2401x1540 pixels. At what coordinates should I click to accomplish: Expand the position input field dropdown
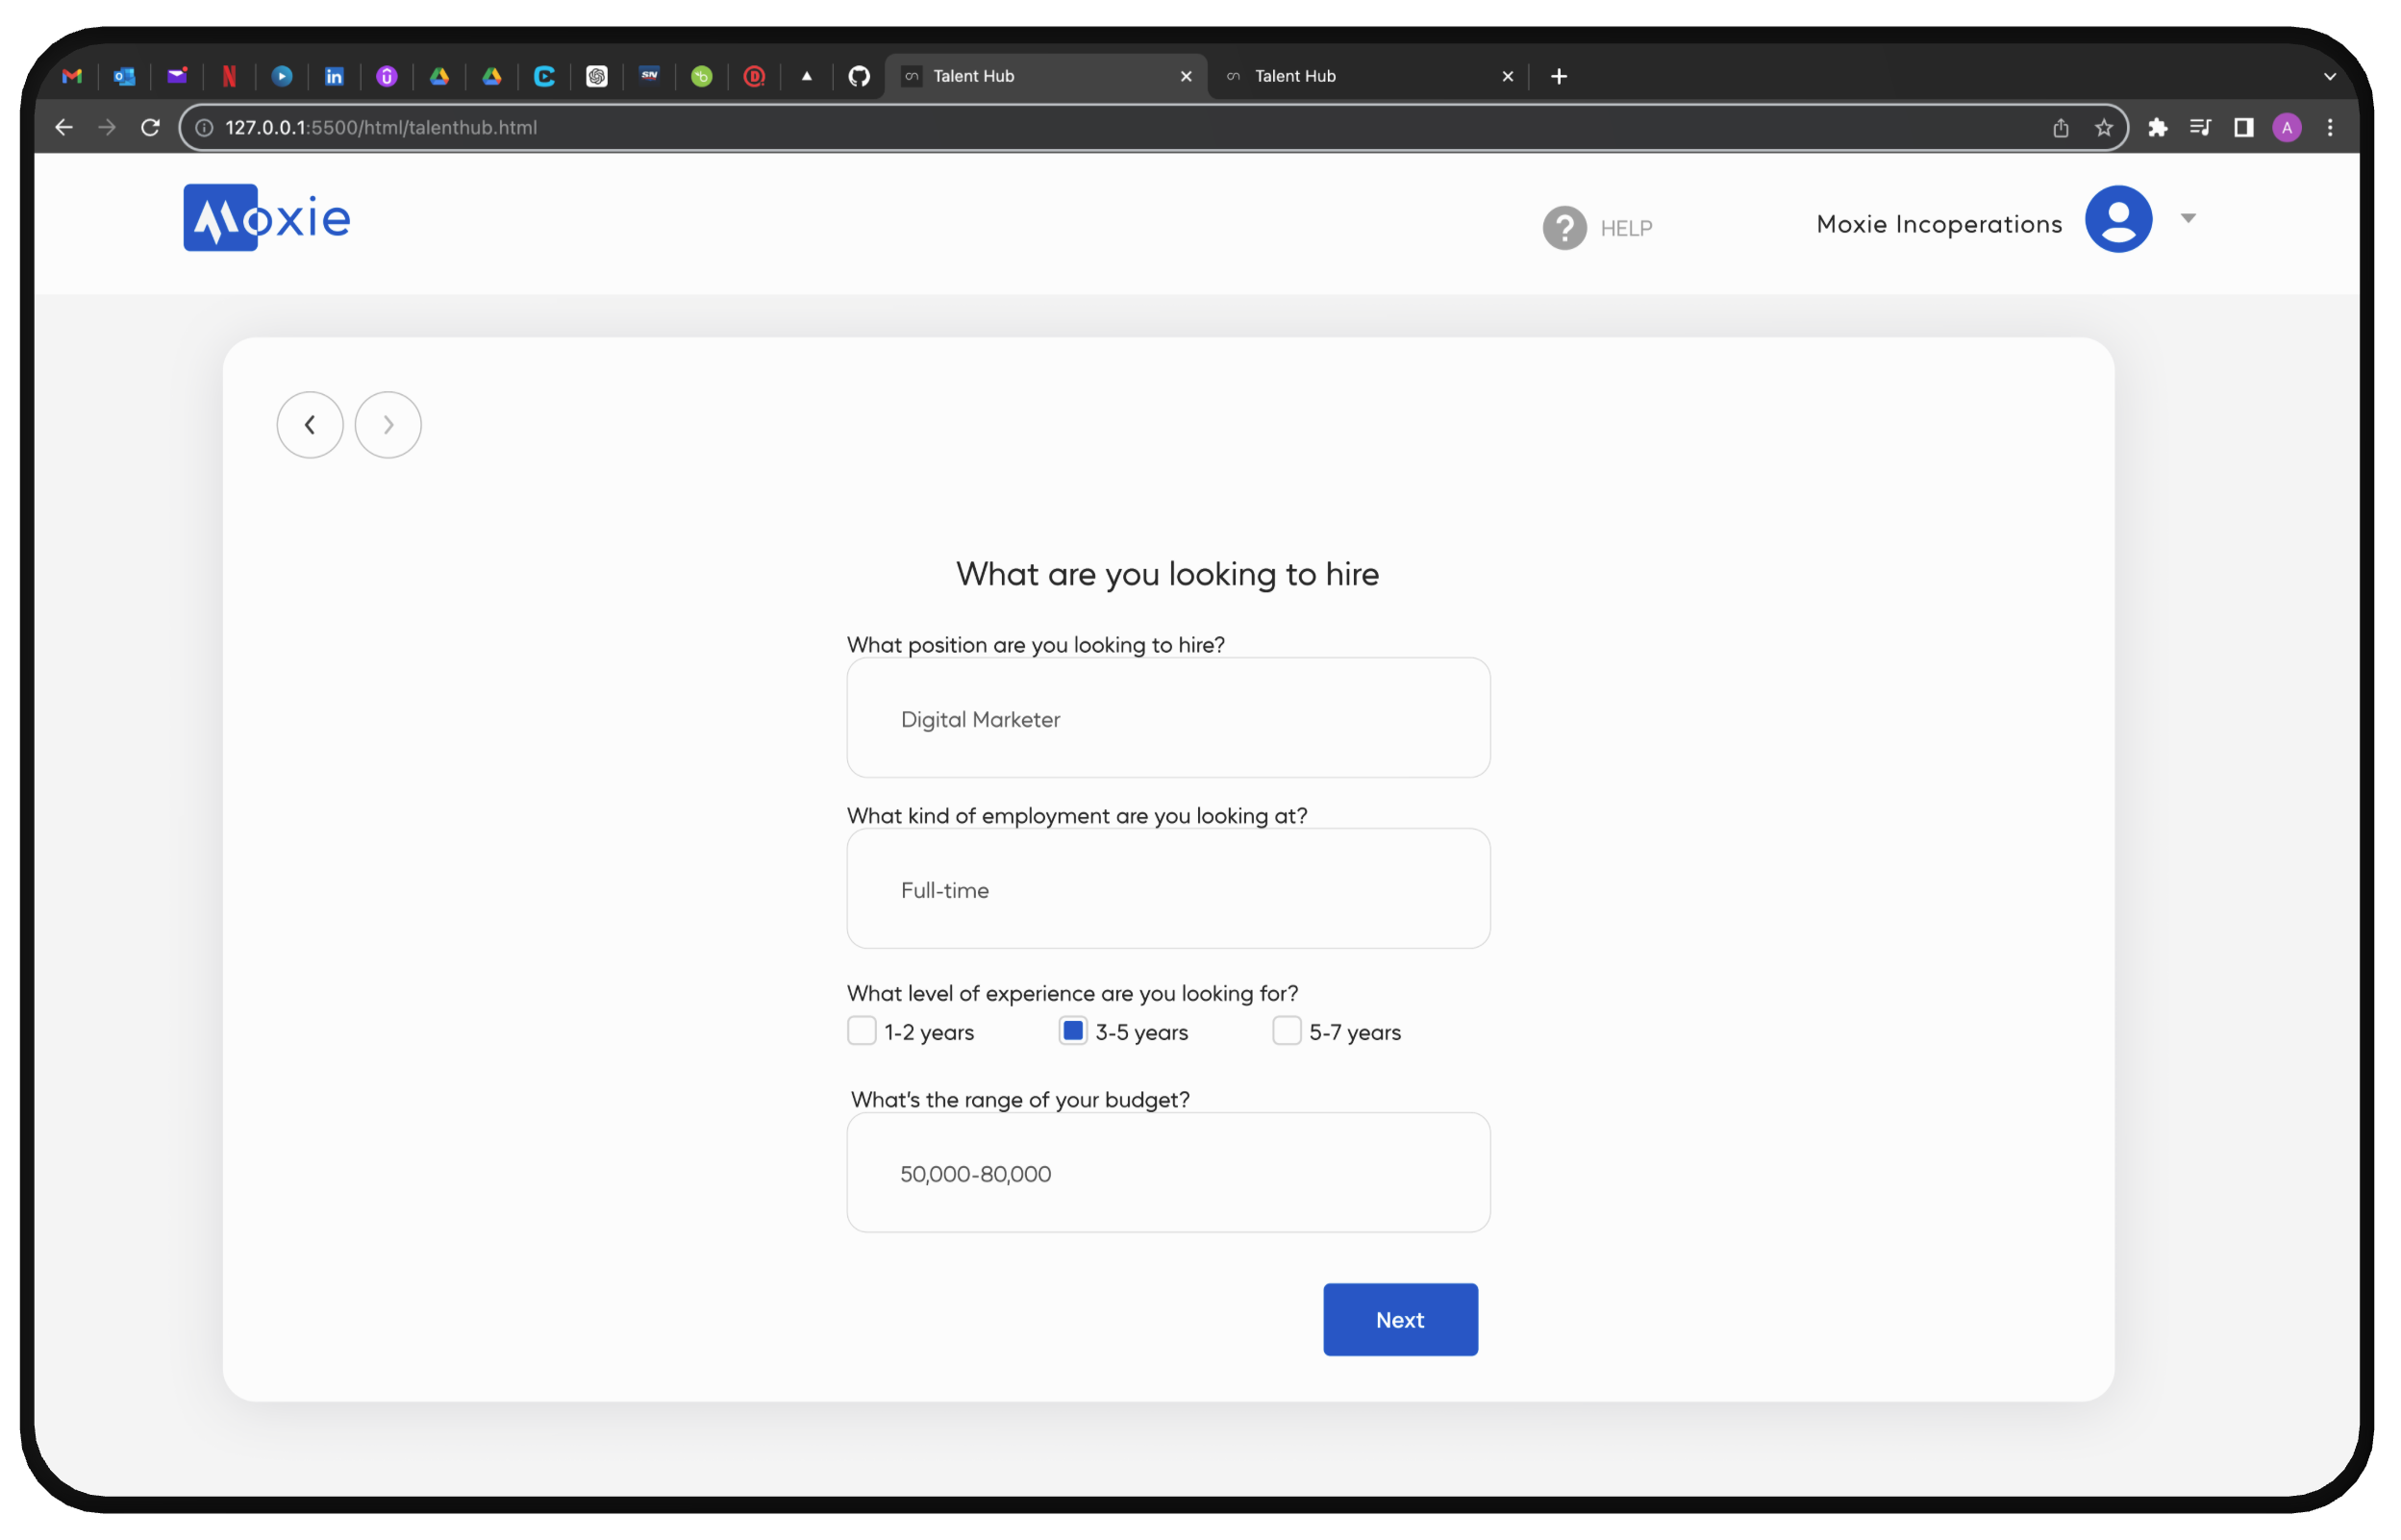[1167, 717]
